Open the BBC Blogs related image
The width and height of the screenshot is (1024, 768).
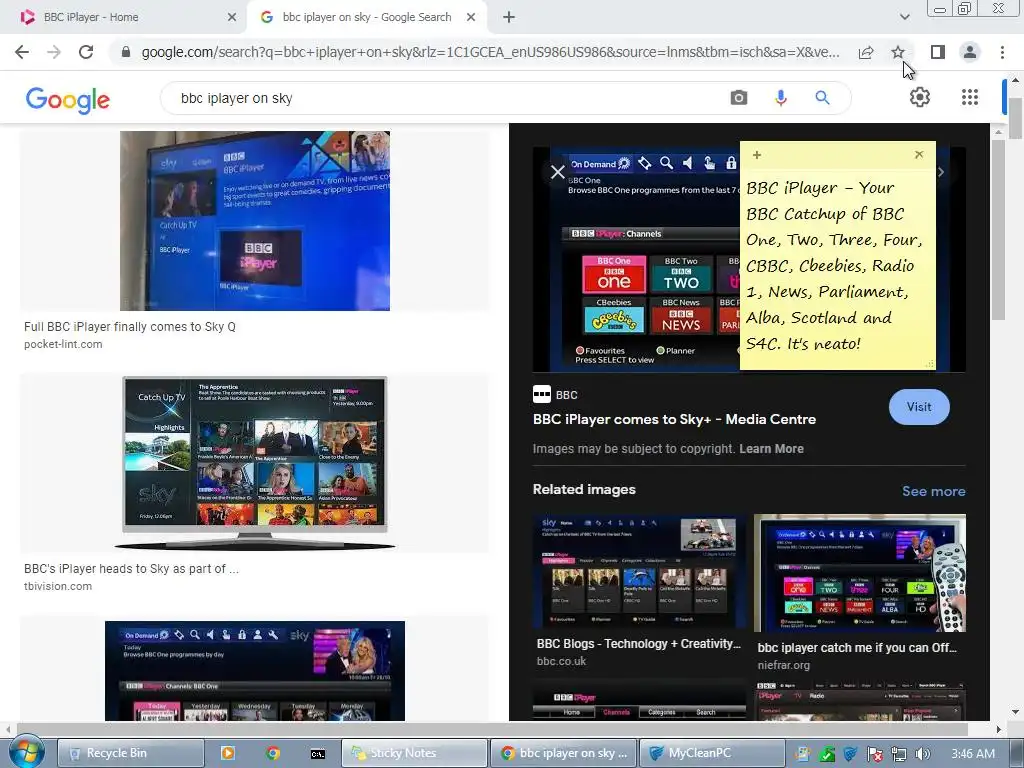[x=639, y=573]
